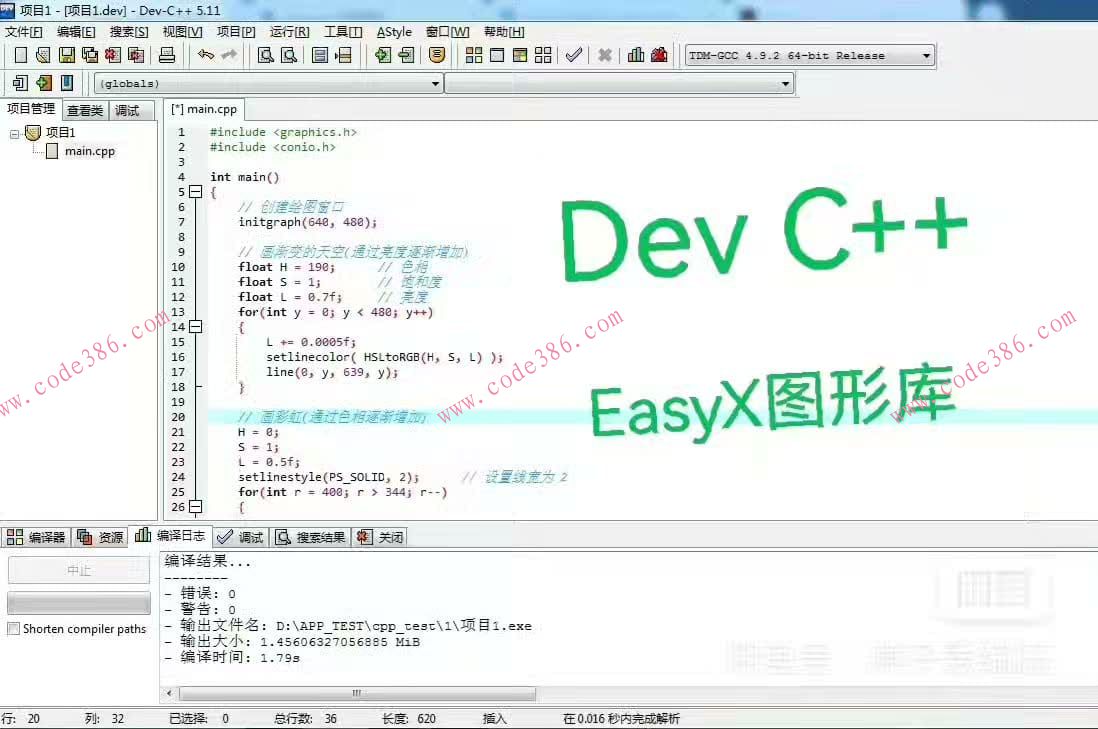Undo the last edit via toolbar arrow
Screen dimensions: 1098x729
[x=206, y=55]
